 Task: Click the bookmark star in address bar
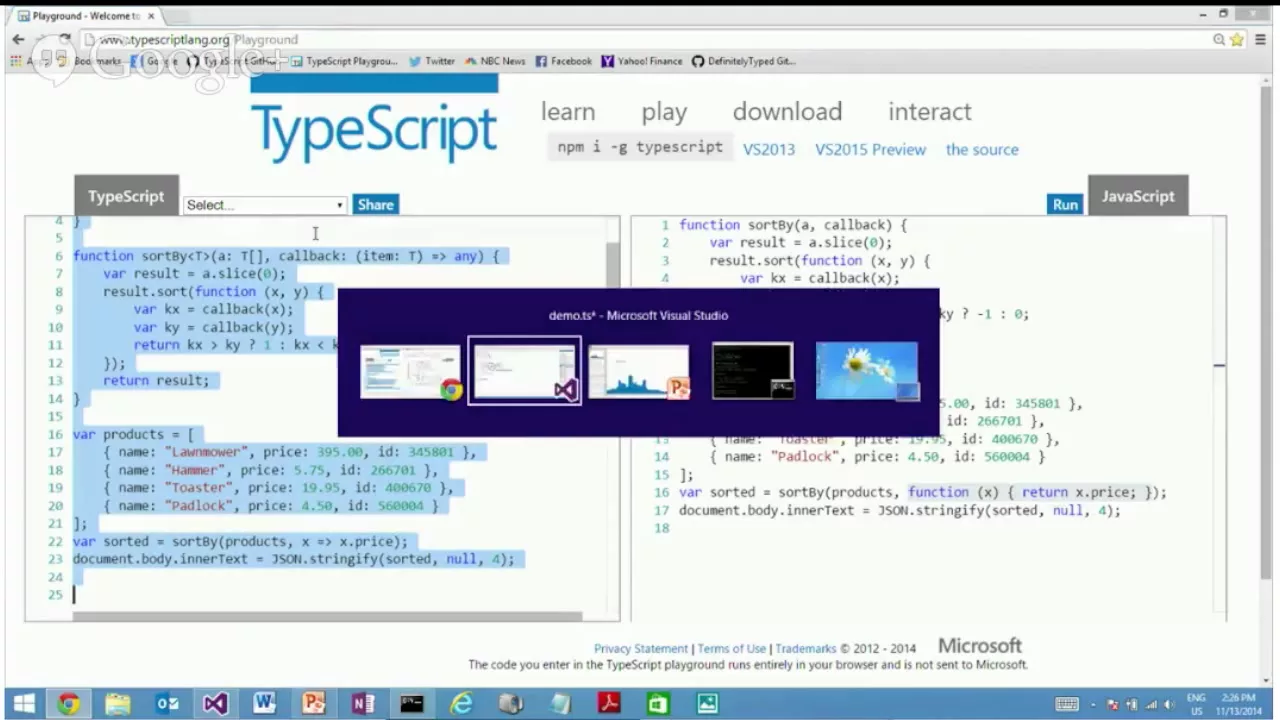[1237, 40]
